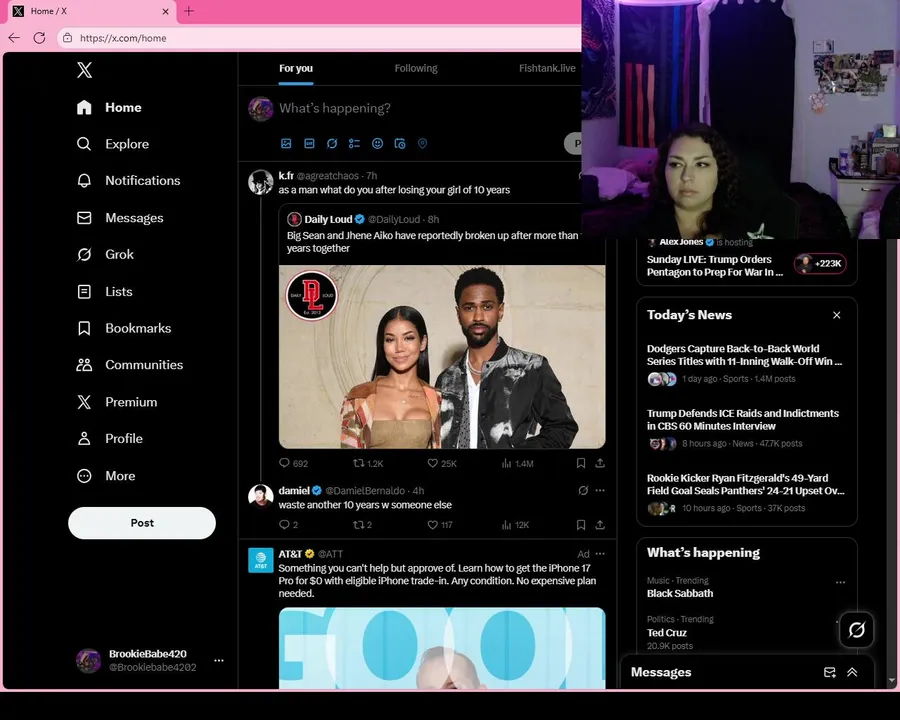Screen dimensions: 900x720
Task: Like damiel's post with 117 likes
Action: (440, 525)
